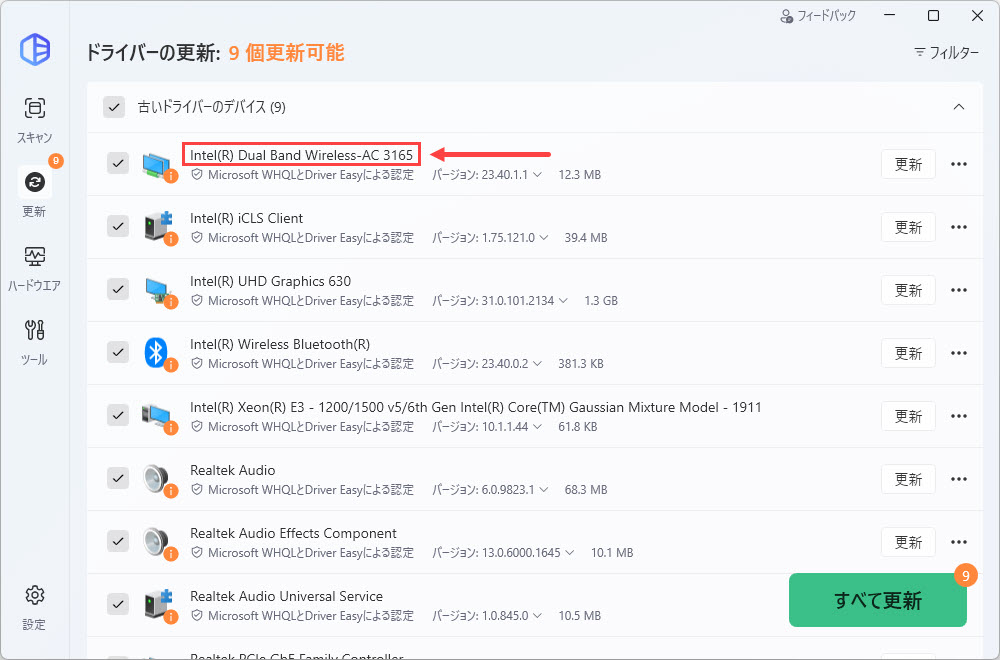Click WHQL shield icon in Realtek Audio row

tap(197, 489)
